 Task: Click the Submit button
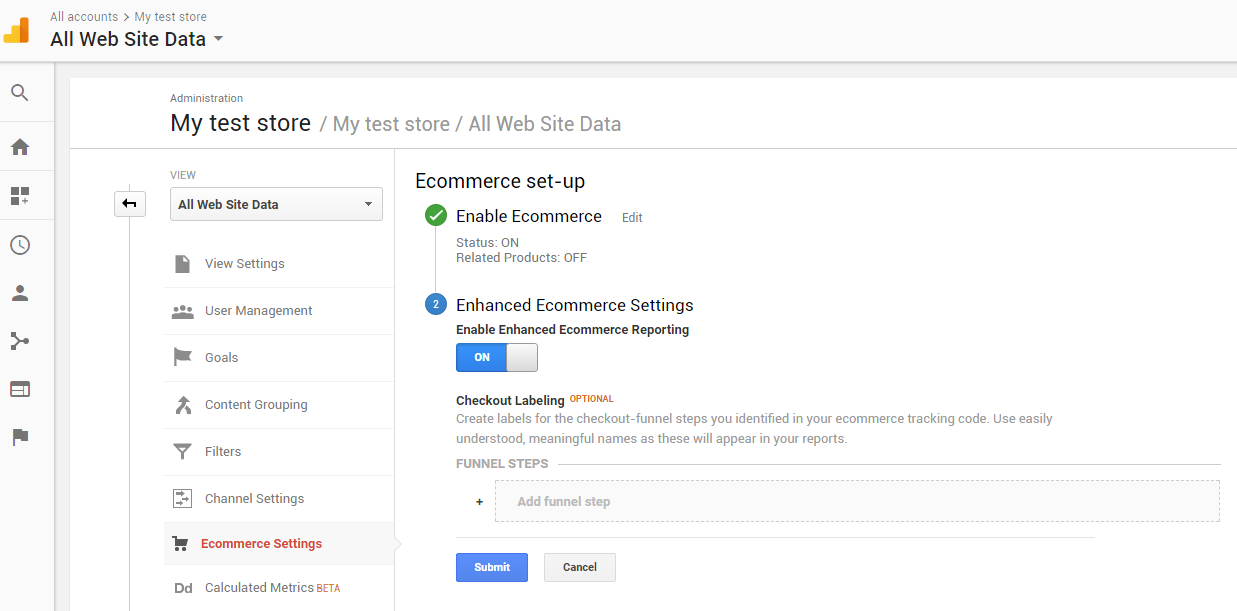coord(492,567)
